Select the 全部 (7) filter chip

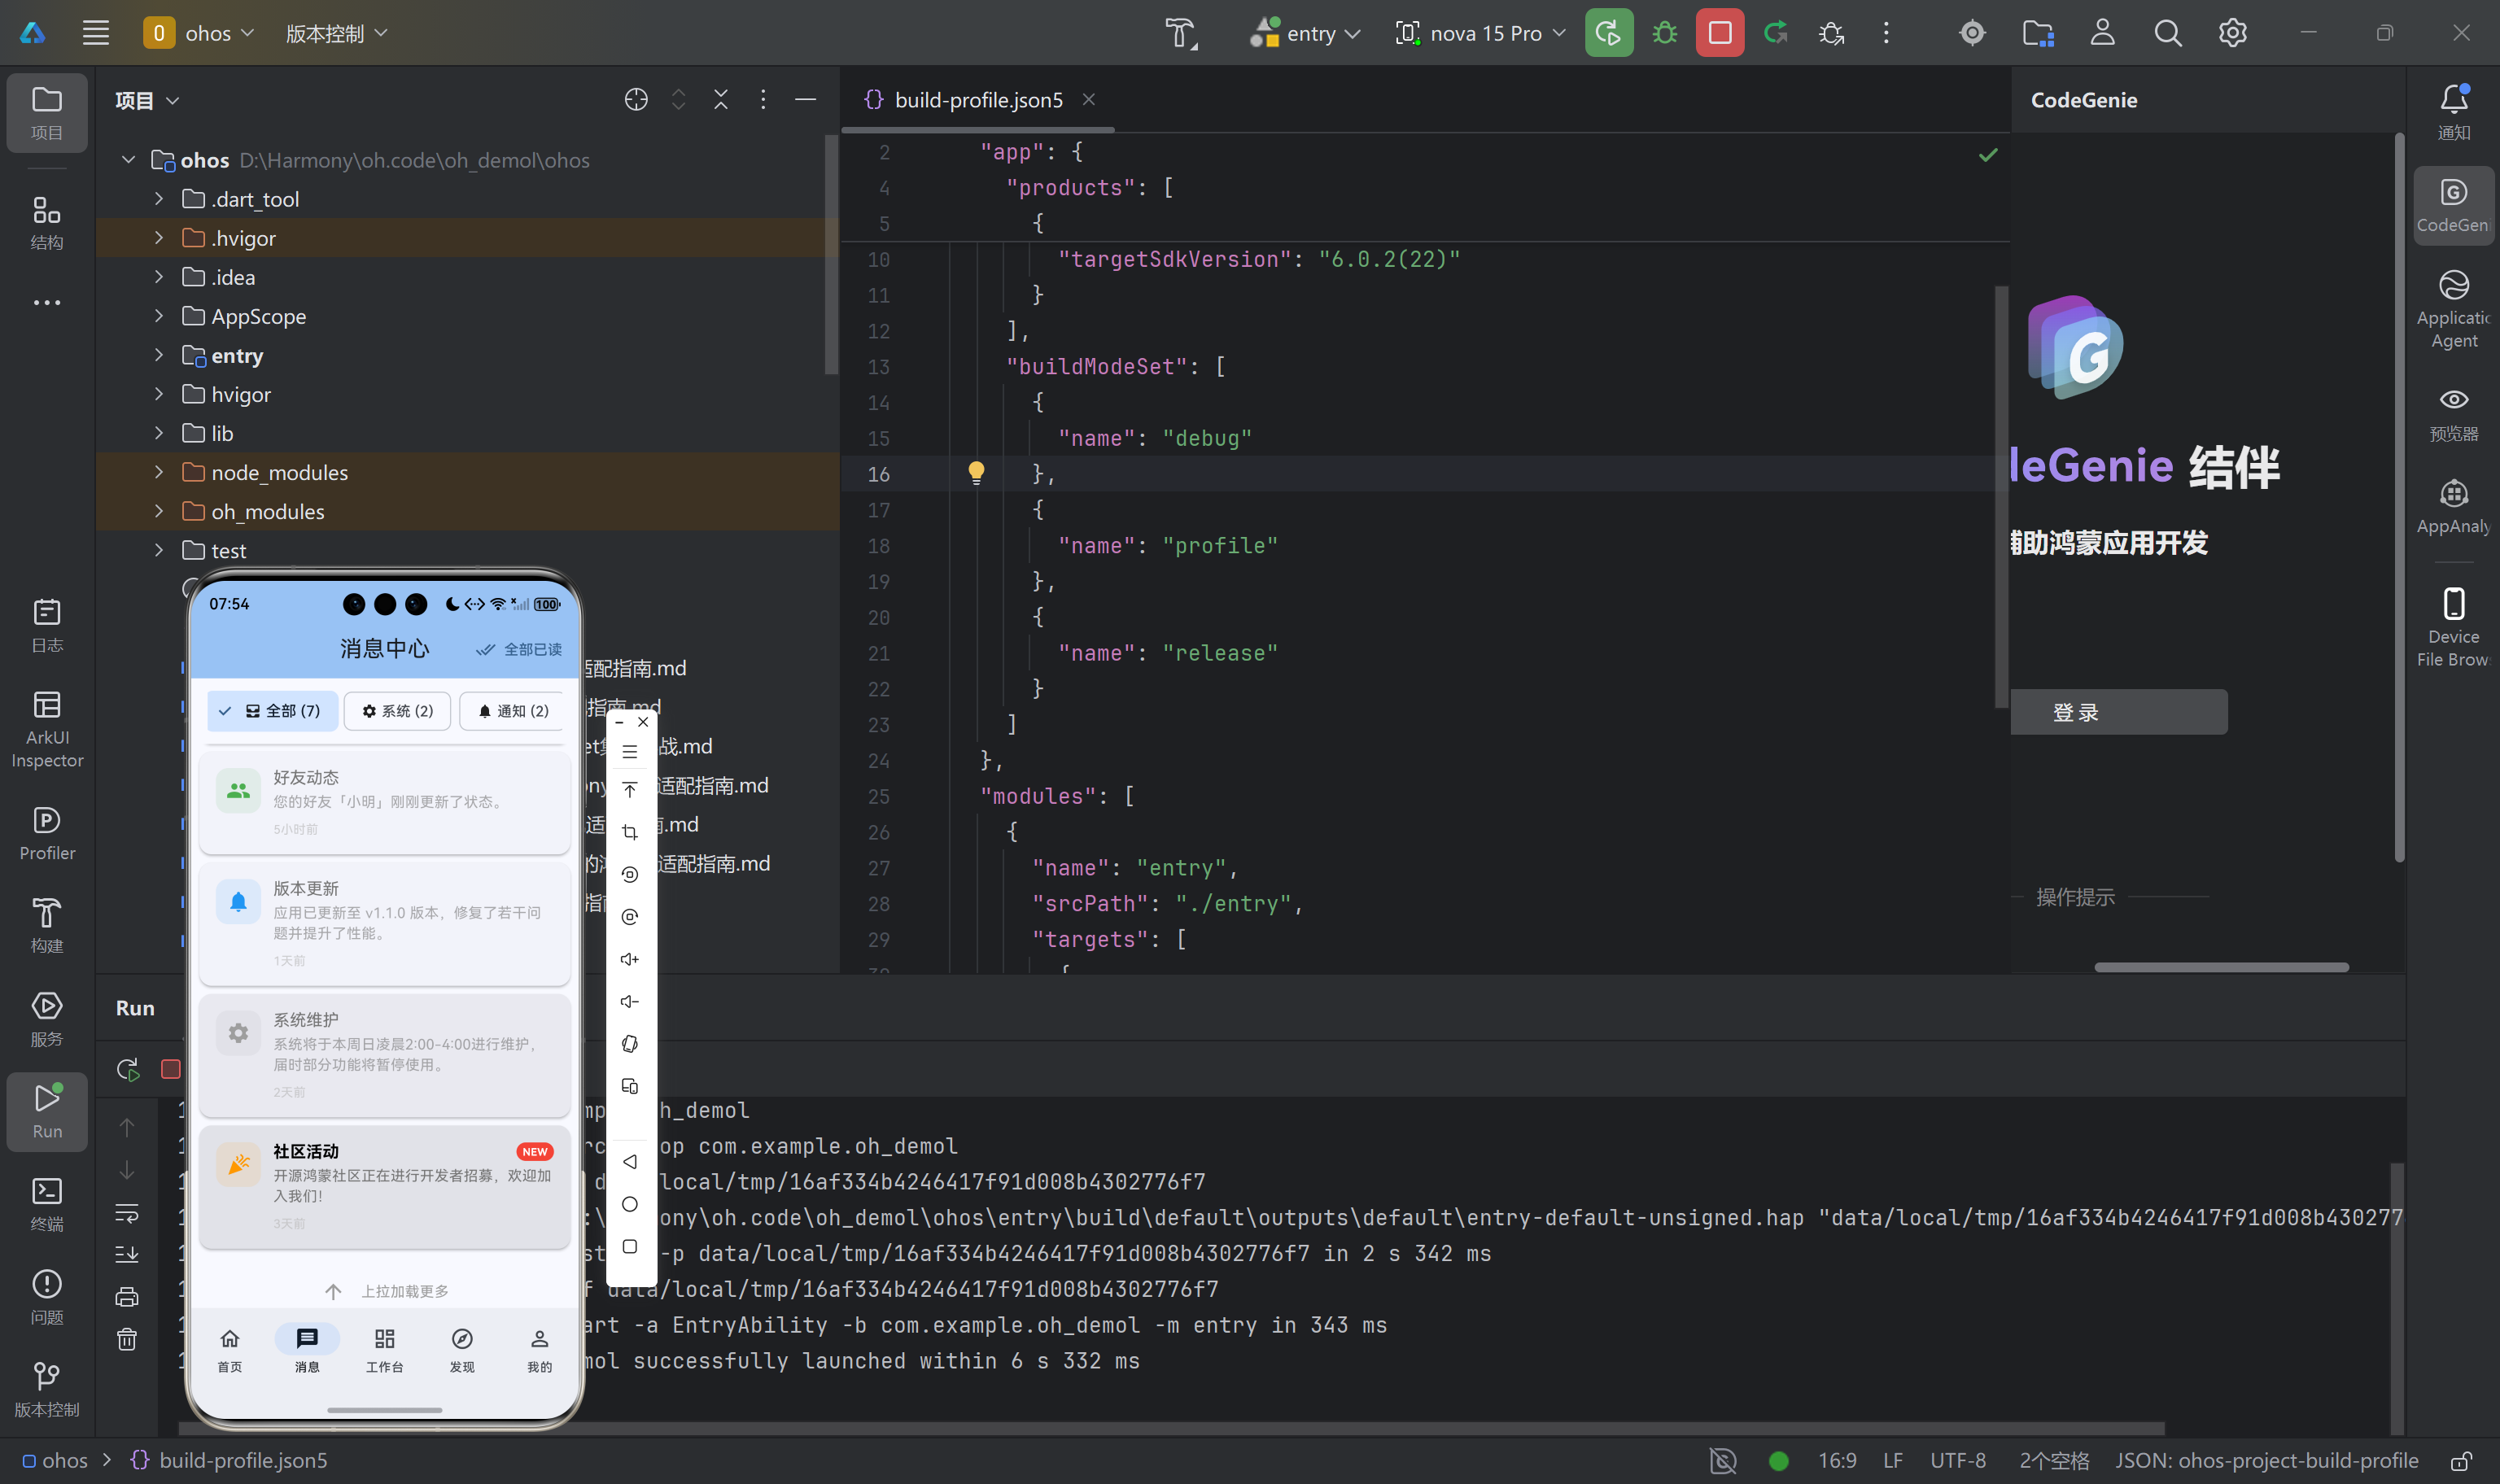coord(273,710)
